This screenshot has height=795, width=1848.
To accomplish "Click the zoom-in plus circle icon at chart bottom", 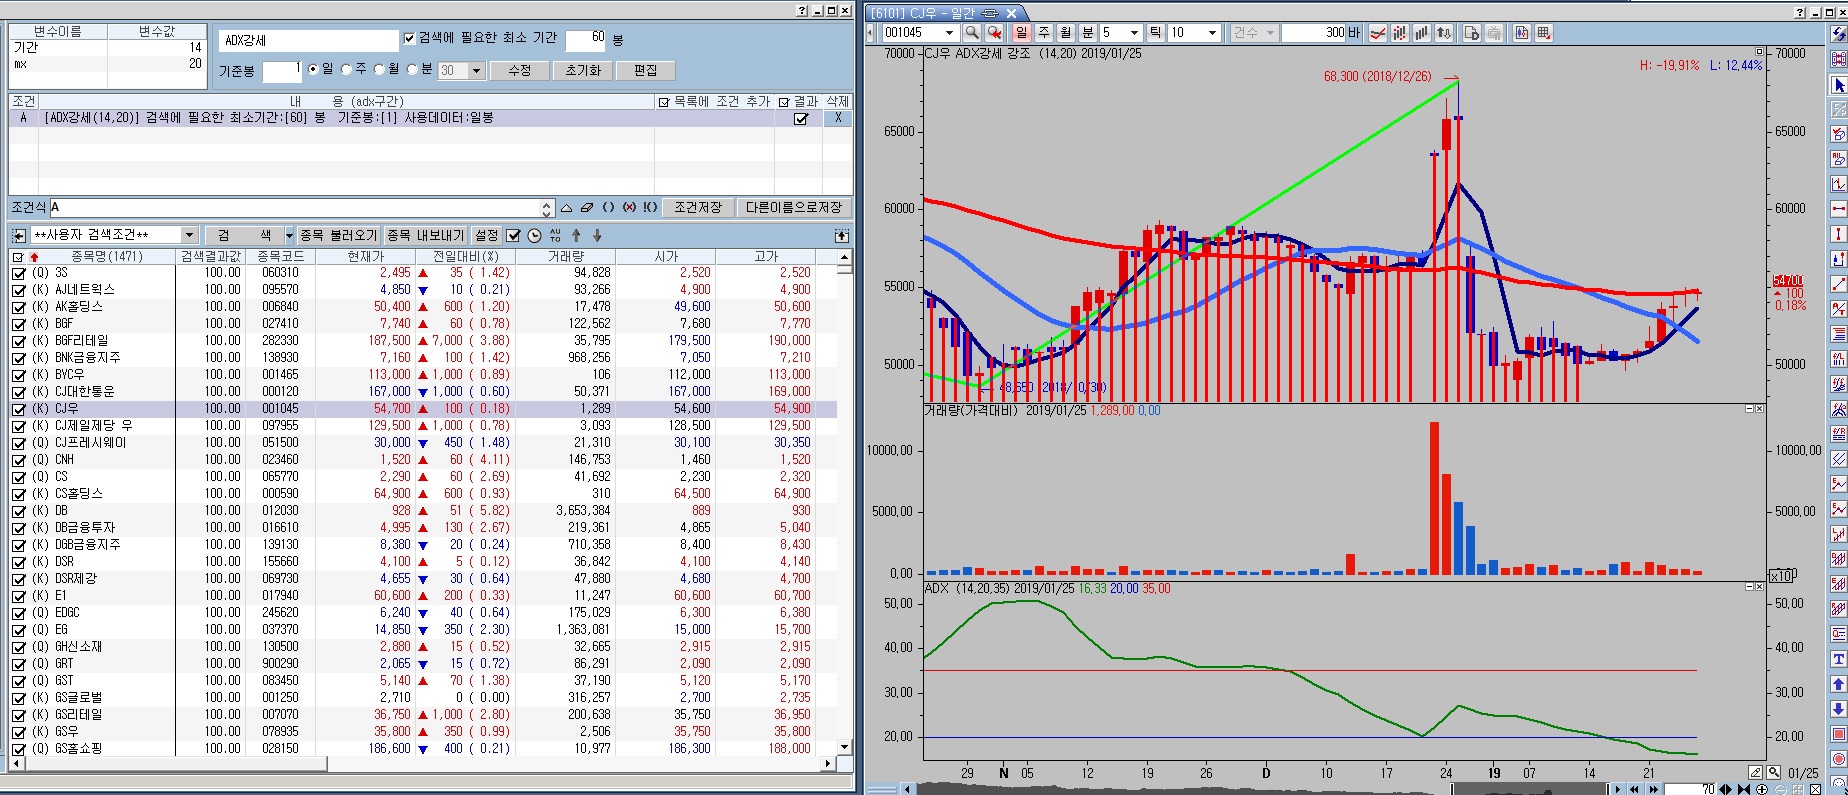I will 1761,789.
